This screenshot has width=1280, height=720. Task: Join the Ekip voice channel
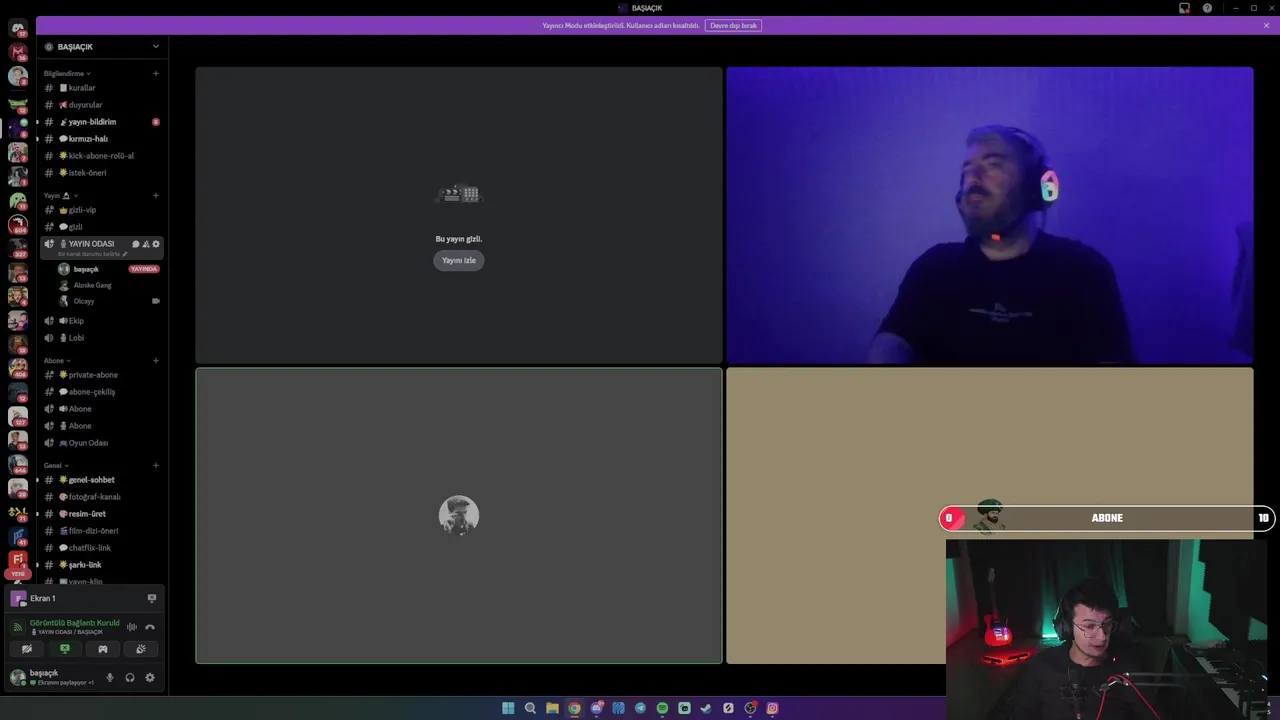pos(101,321)
